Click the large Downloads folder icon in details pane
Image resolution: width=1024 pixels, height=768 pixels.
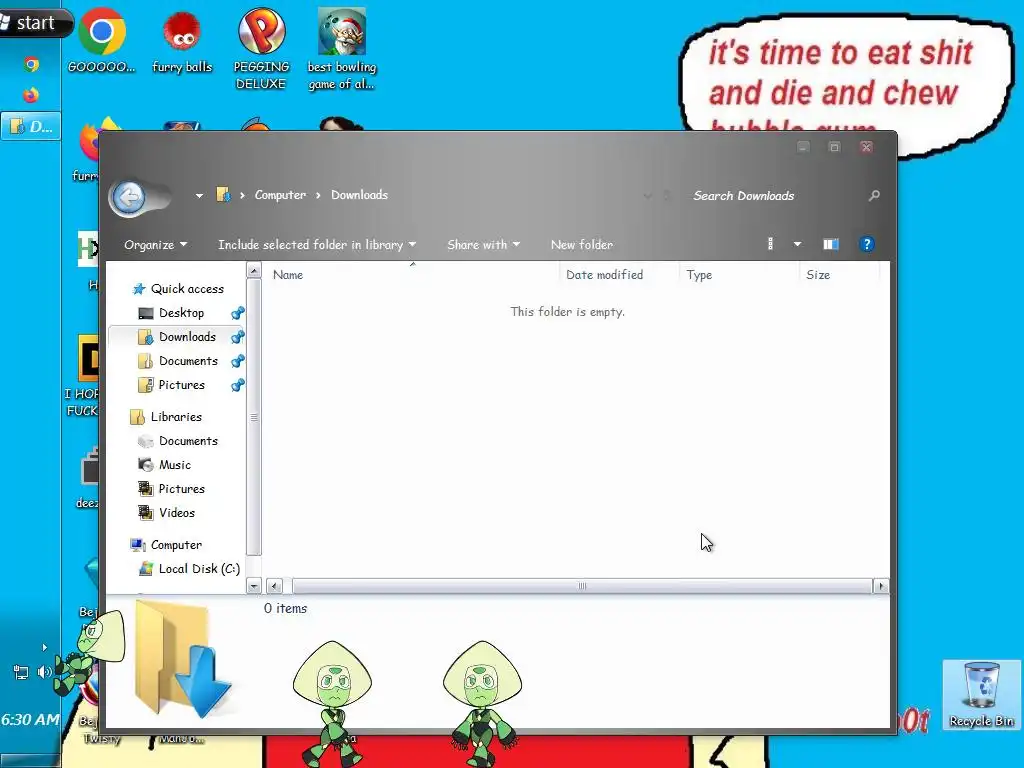pyautogui.click(x=182, y=658)
